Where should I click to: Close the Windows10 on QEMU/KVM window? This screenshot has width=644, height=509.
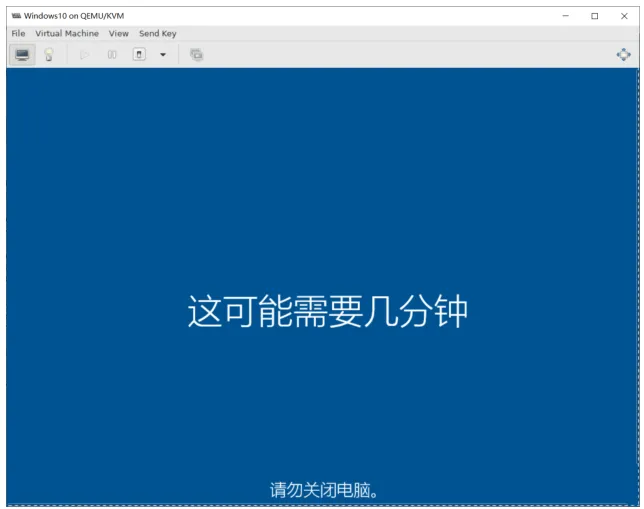coord(624,16)
